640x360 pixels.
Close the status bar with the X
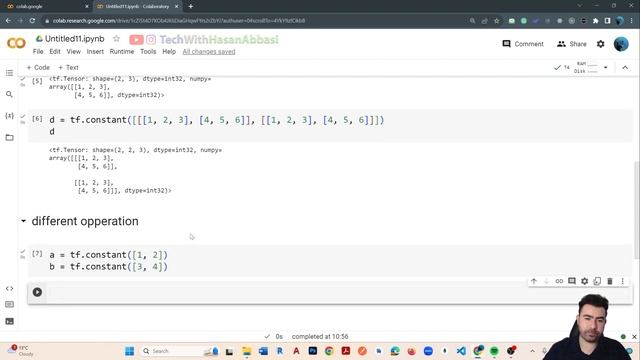point(634,337)
